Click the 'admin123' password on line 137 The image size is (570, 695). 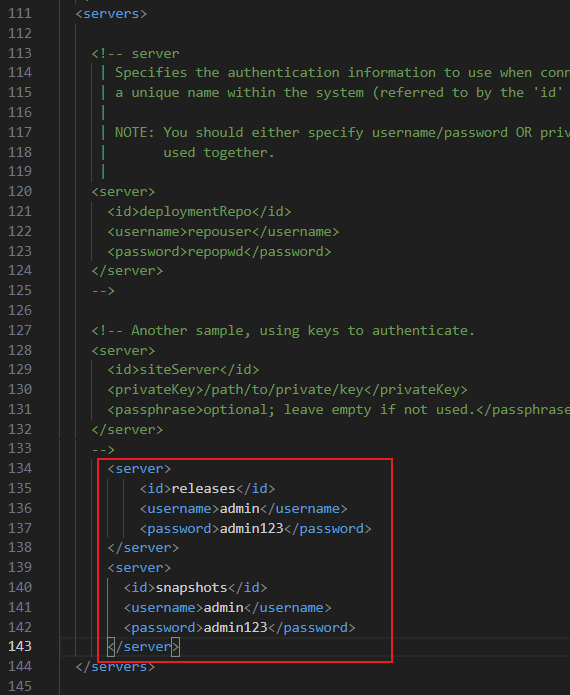[x=252, y=529]
